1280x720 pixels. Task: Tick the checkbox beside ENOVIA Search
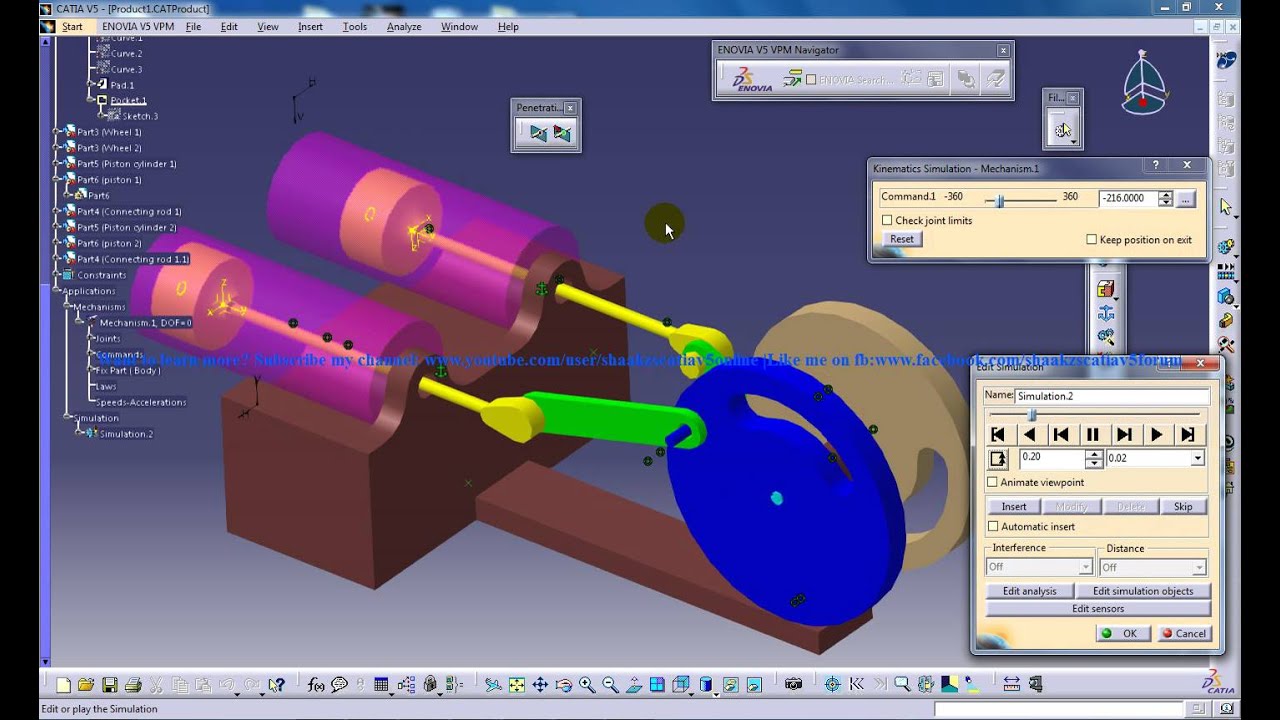coord(811,79)
